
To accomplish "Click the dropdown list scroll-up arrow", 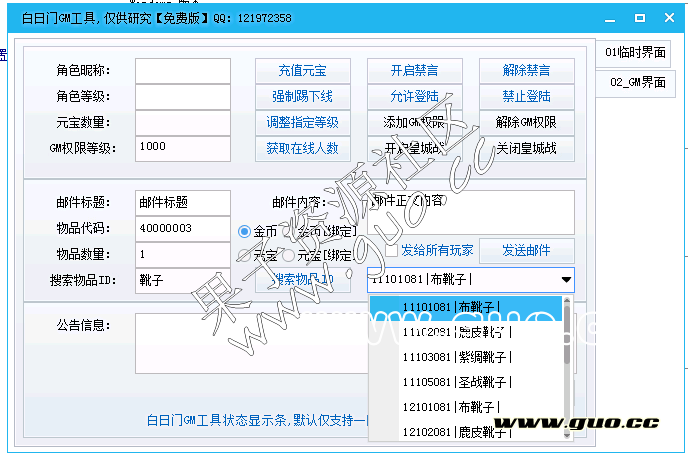I will 566,300.
